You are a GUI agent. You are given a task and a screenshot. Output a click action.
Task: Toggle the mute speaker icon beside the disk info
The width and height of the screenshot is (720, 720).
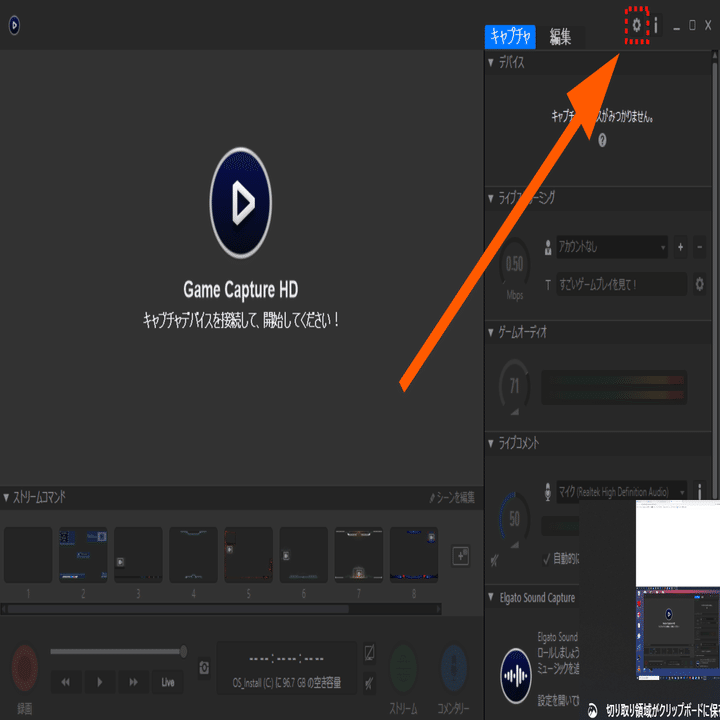[369, 684]
